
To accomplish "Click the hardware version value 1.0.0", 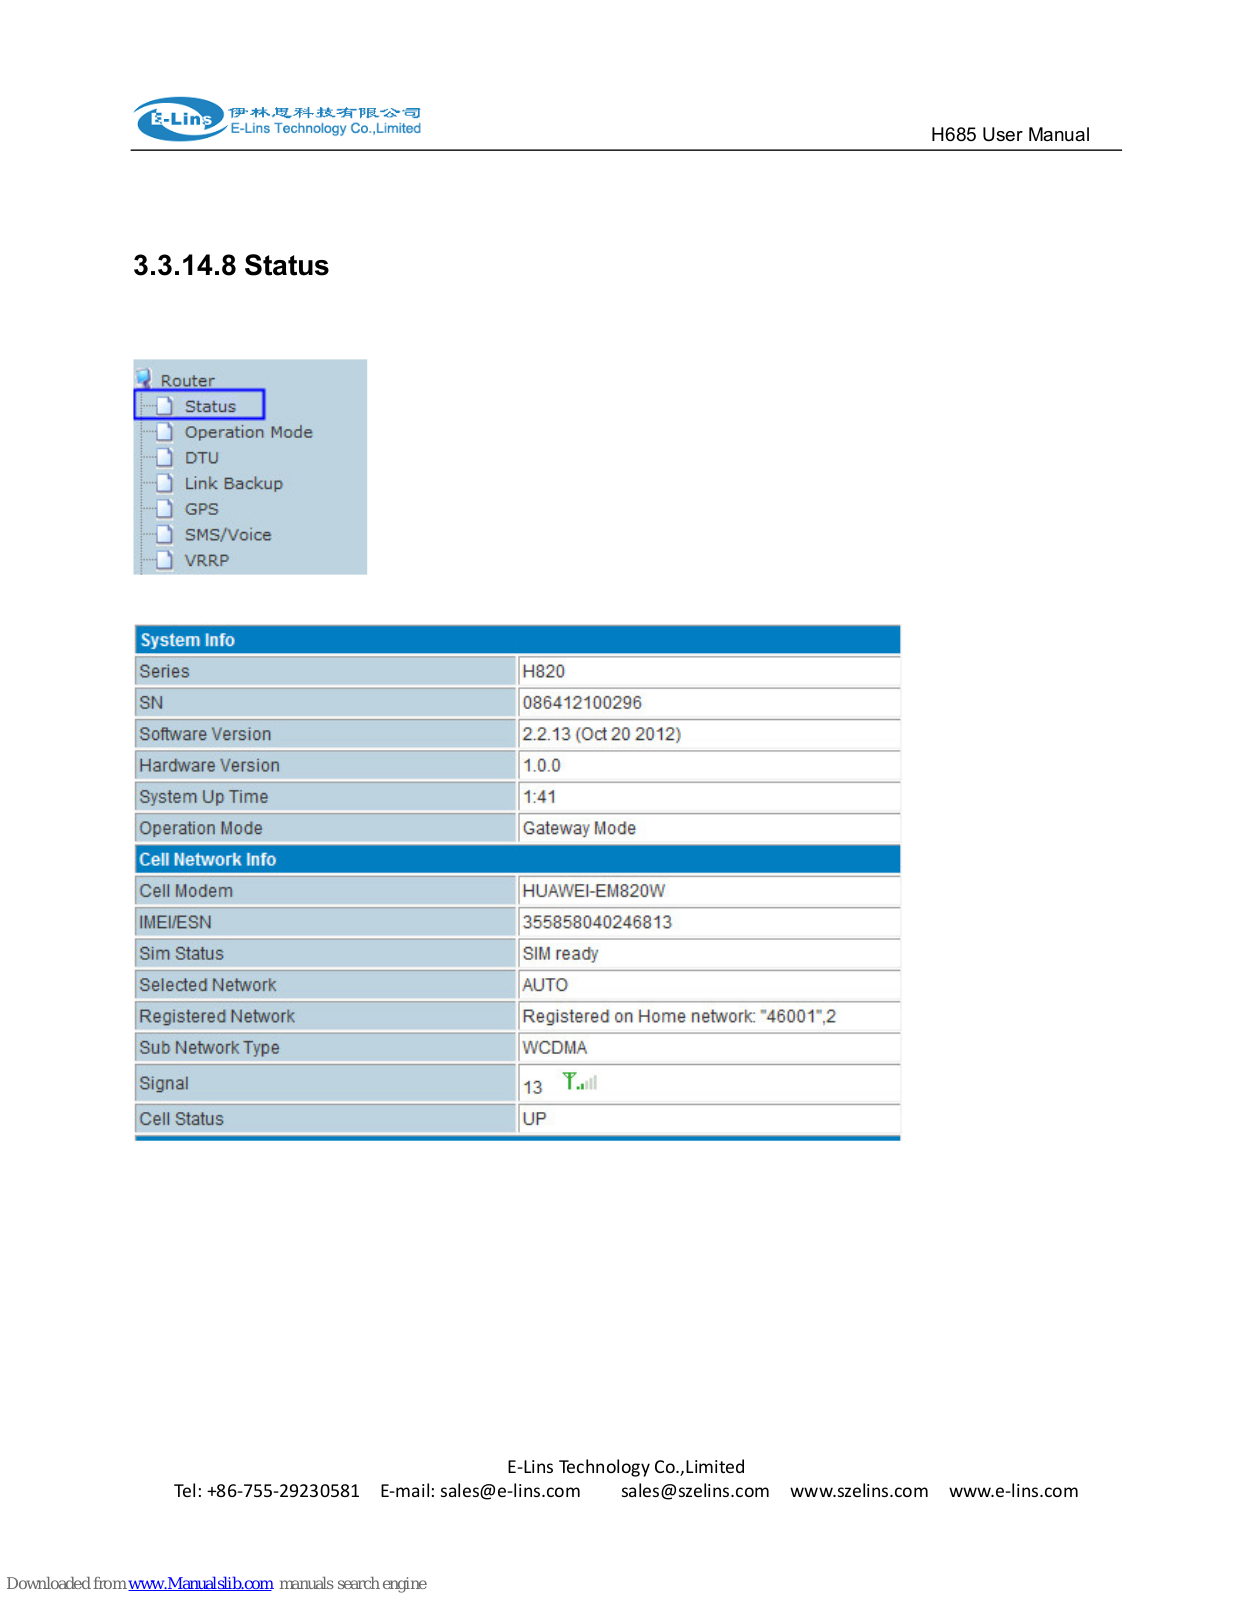I will point(541,765).
